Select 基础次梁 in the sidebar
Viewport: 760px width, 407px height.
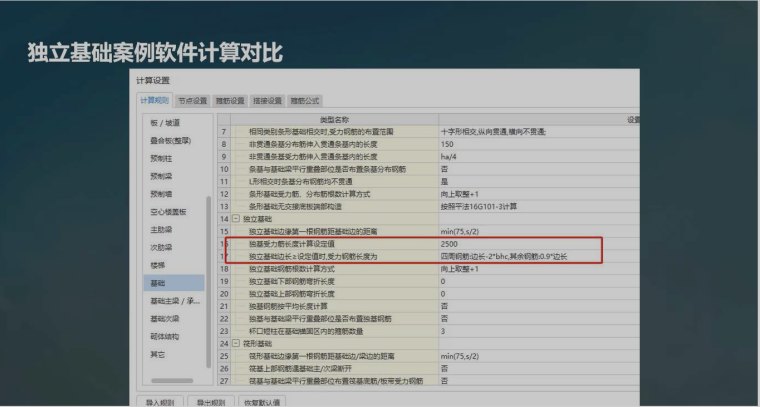click(x=164, y=319)
